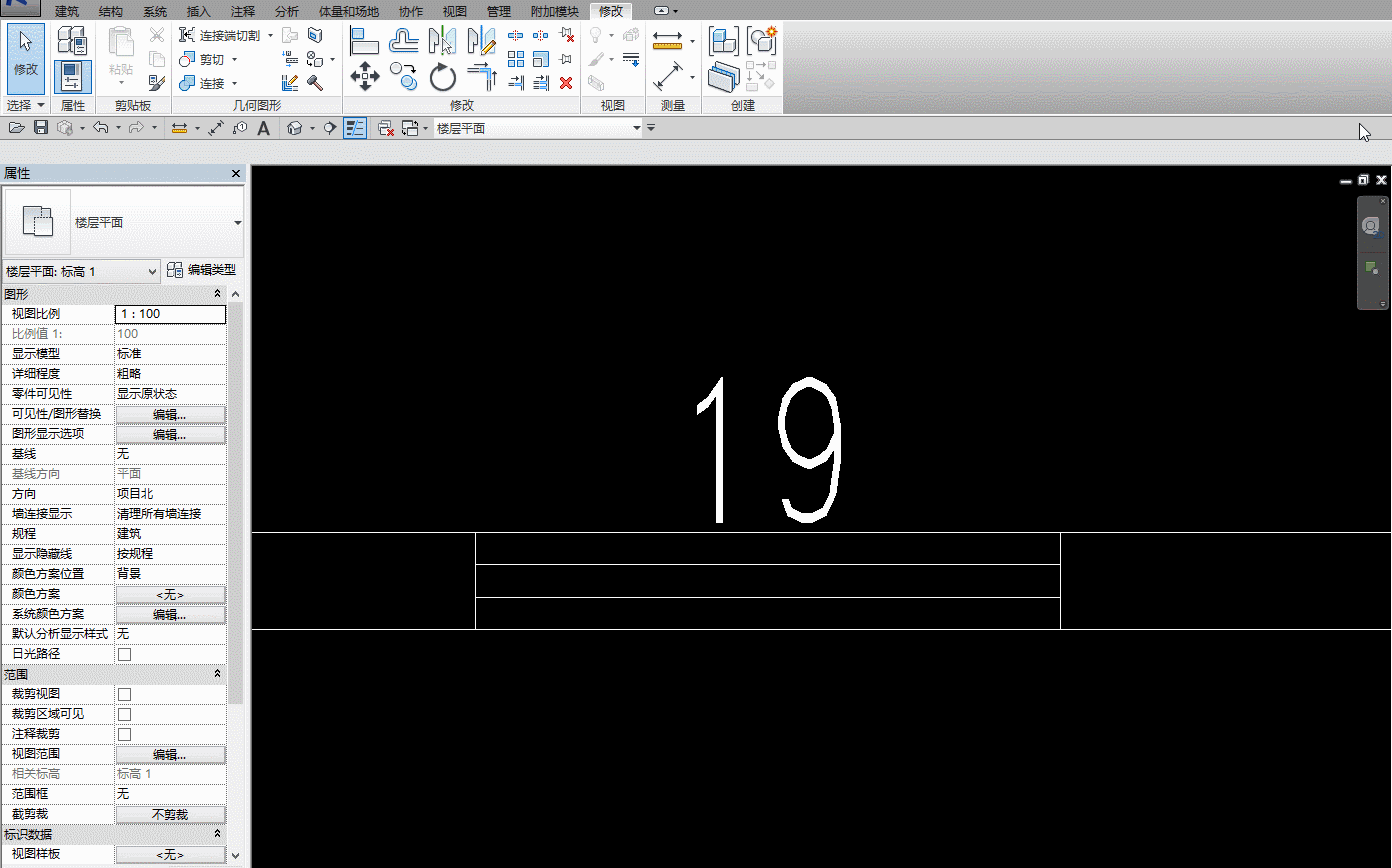Click the 不剪裁 button for 截剪裁
Screen dimensions: 1392x868
pyautogui.click(x=171, y=814)
